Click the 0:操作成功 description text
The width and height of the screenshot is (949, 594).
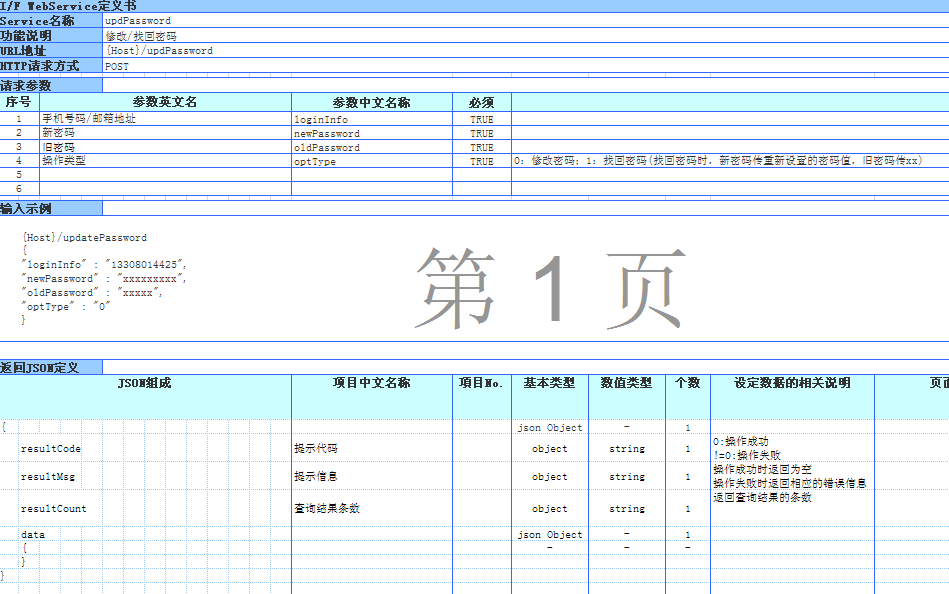pyautogui.click(x=741, y=441)
